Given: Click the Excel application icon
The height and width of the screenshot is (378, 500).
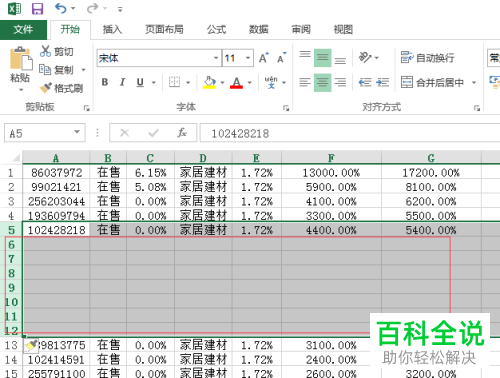Looking at the screenshot, I should pos(14,8).
